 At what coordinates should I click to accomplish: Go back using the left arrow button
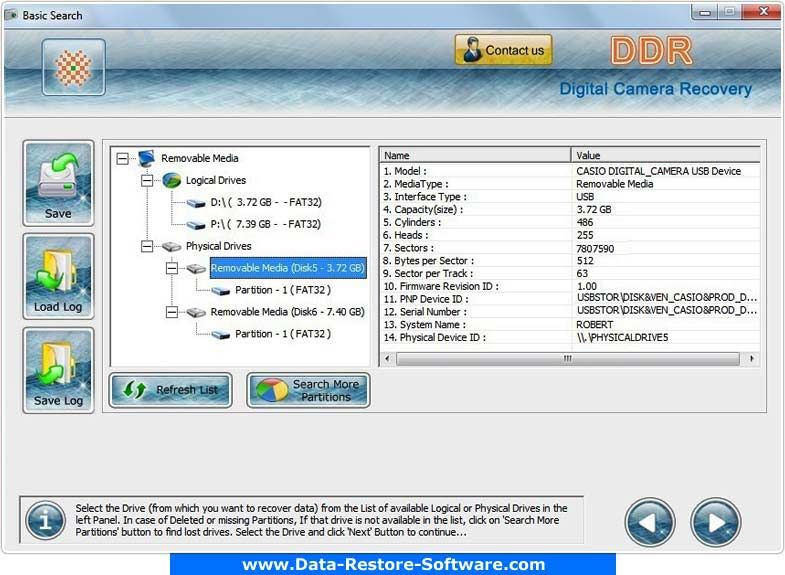[649, 521]
